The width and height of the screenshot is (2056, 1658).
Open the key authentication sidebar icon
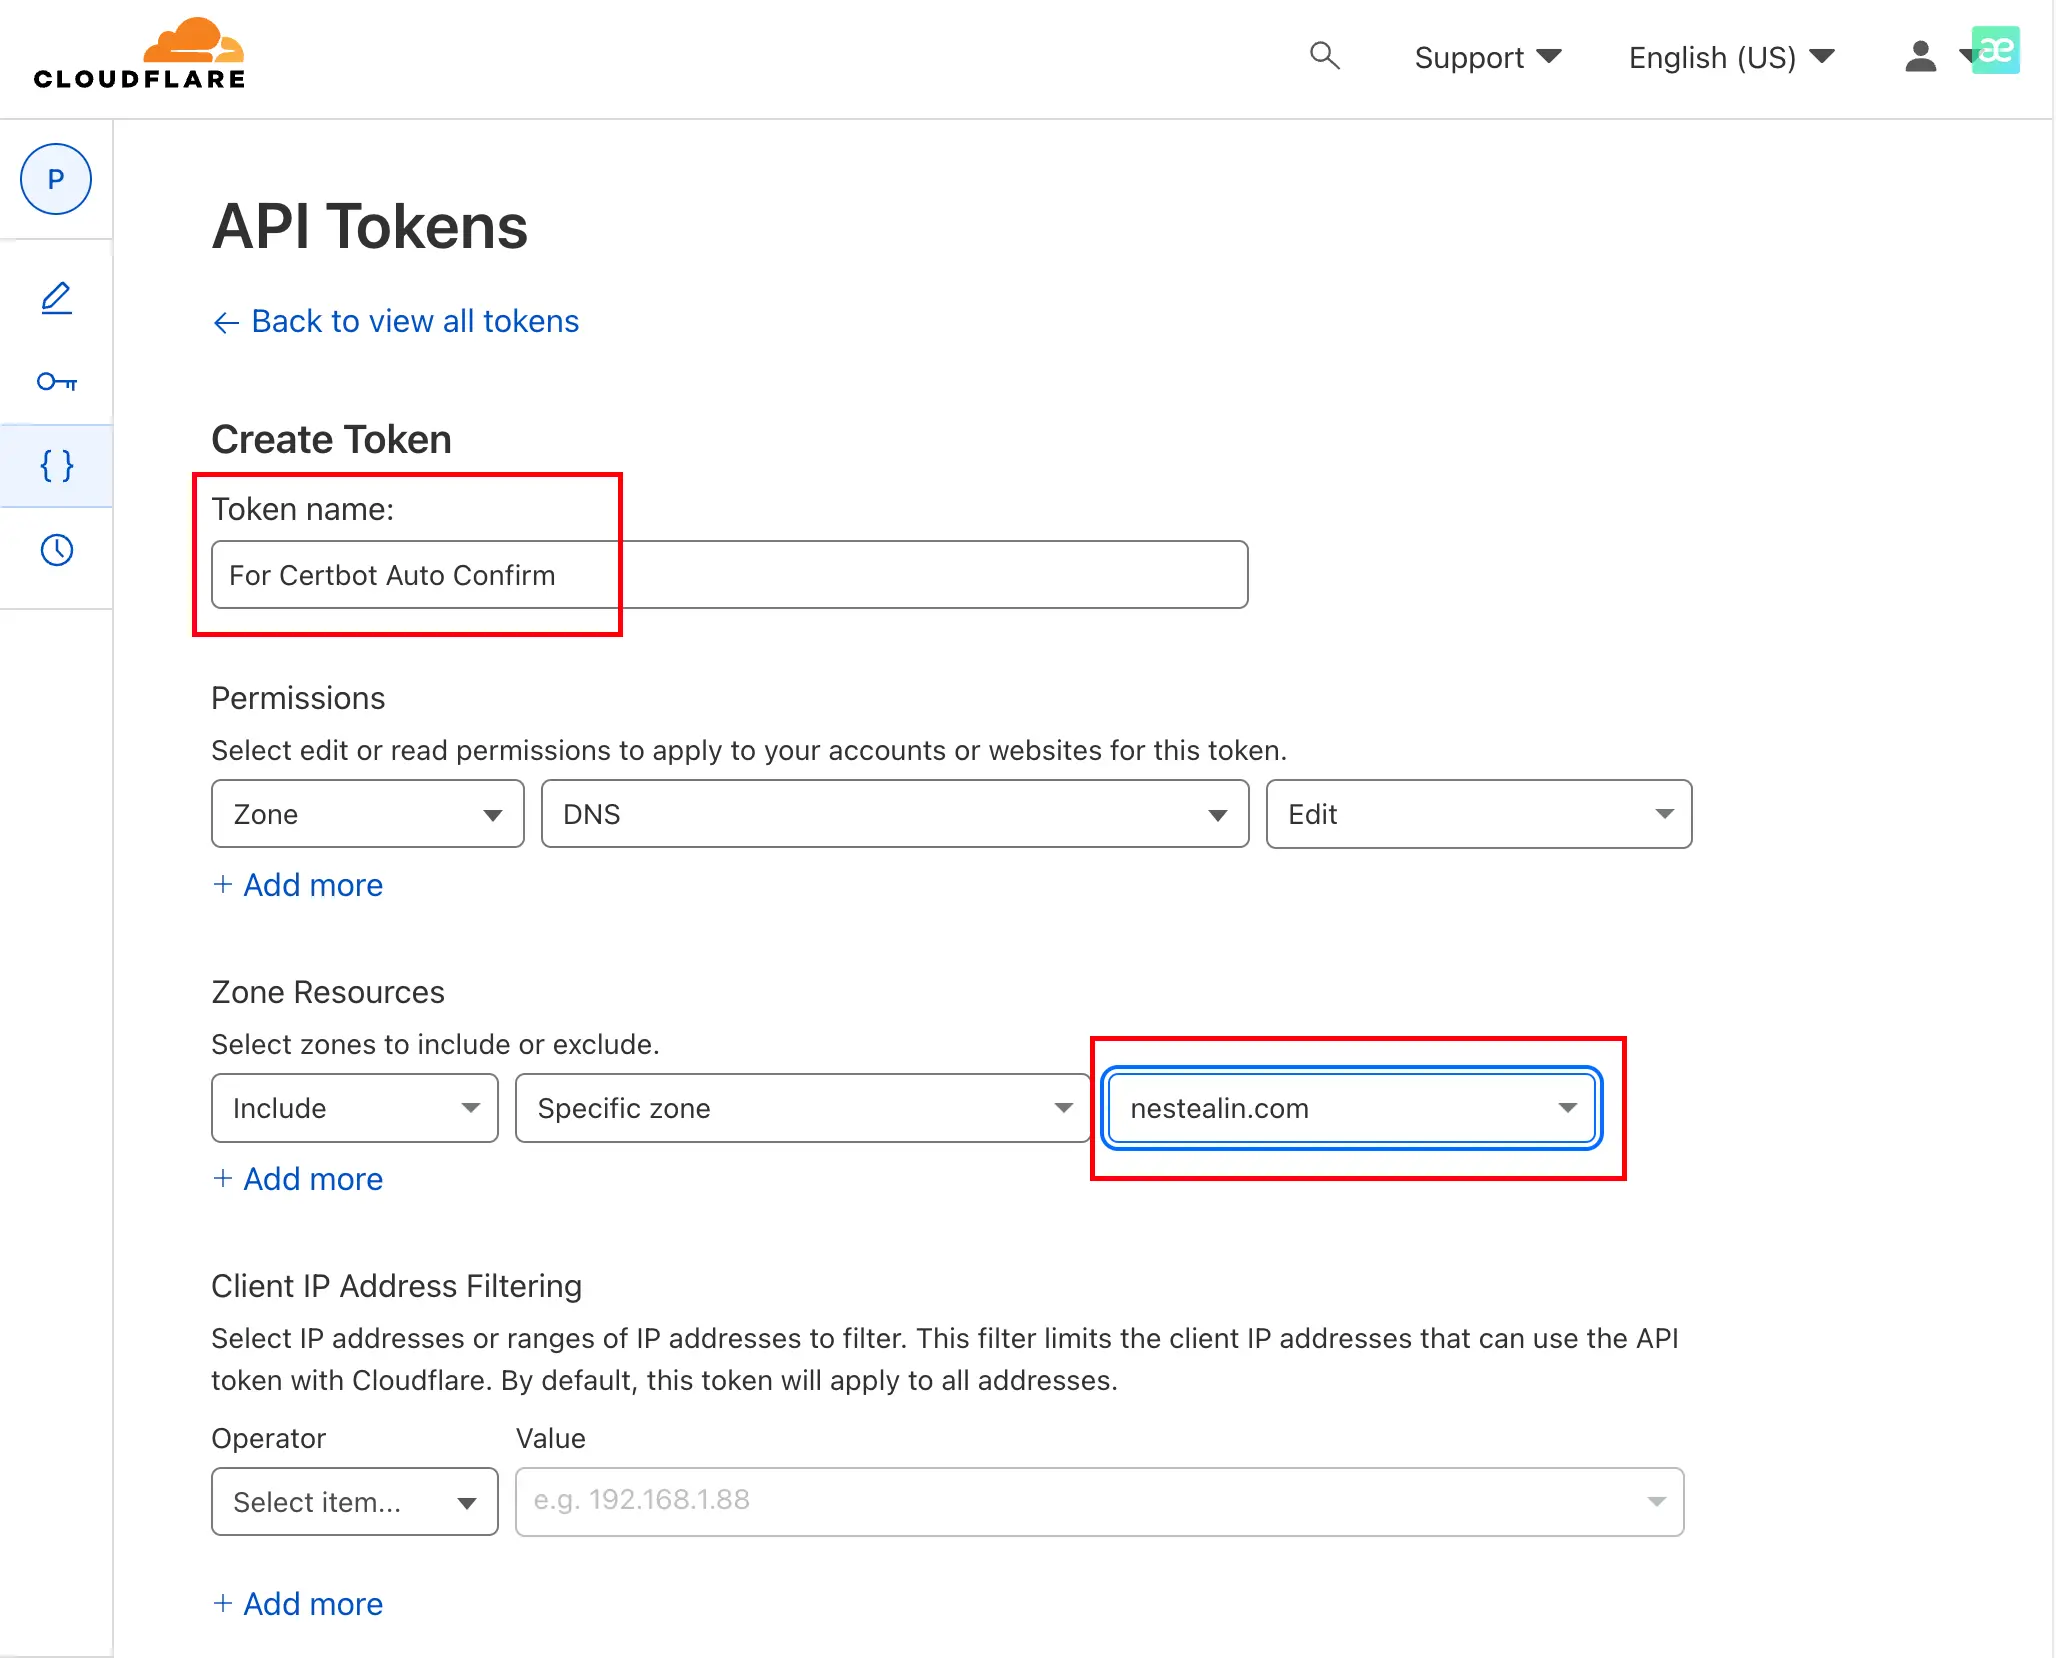(56, 381)
